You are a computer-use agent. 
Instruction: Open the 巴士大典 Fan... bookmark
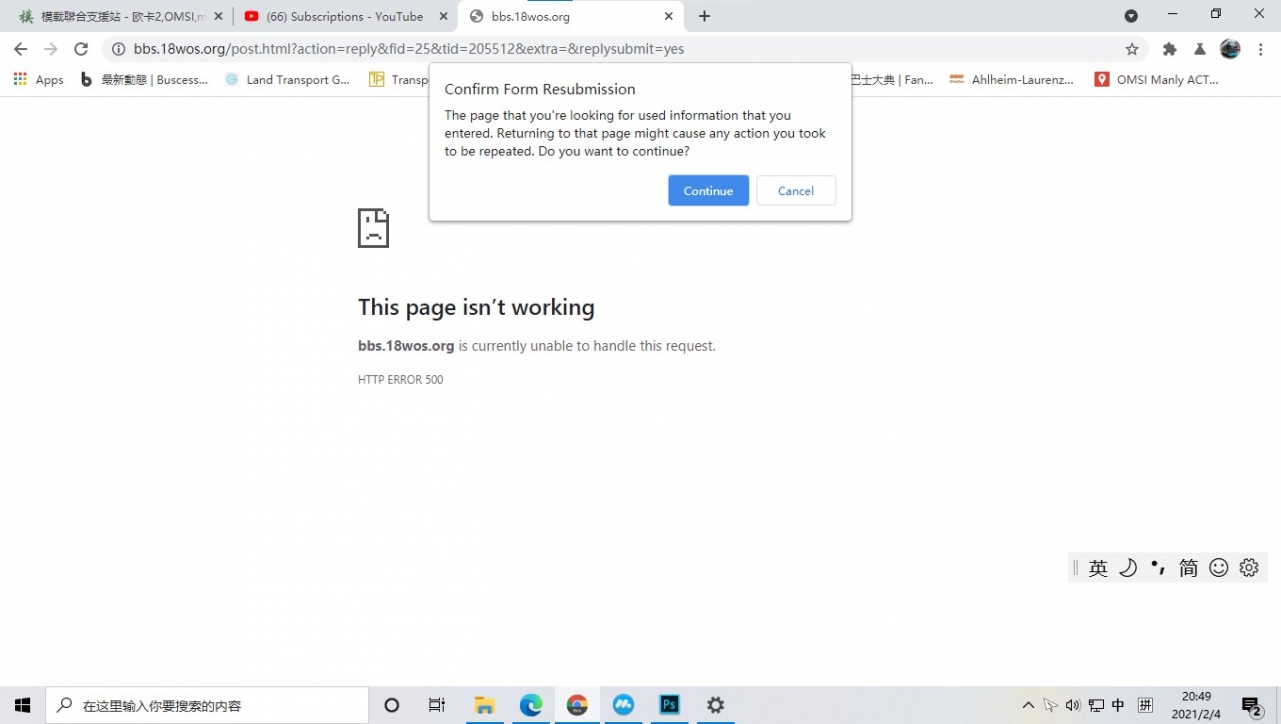point(890,80)
